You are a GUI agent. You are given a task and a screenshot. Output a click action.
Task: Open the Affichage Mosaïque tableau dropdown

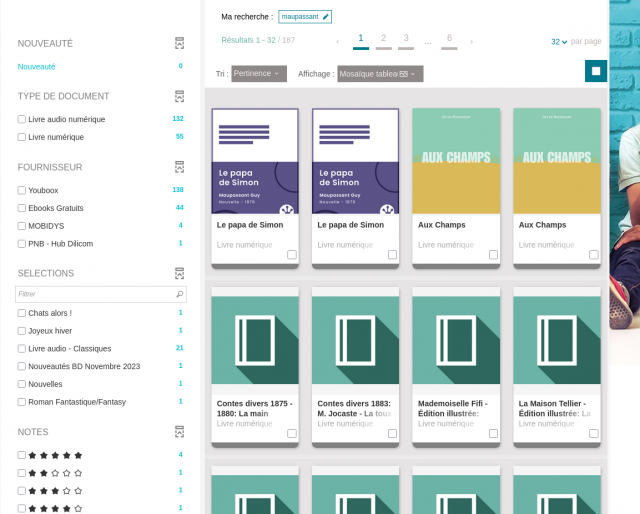click(380, 74)
